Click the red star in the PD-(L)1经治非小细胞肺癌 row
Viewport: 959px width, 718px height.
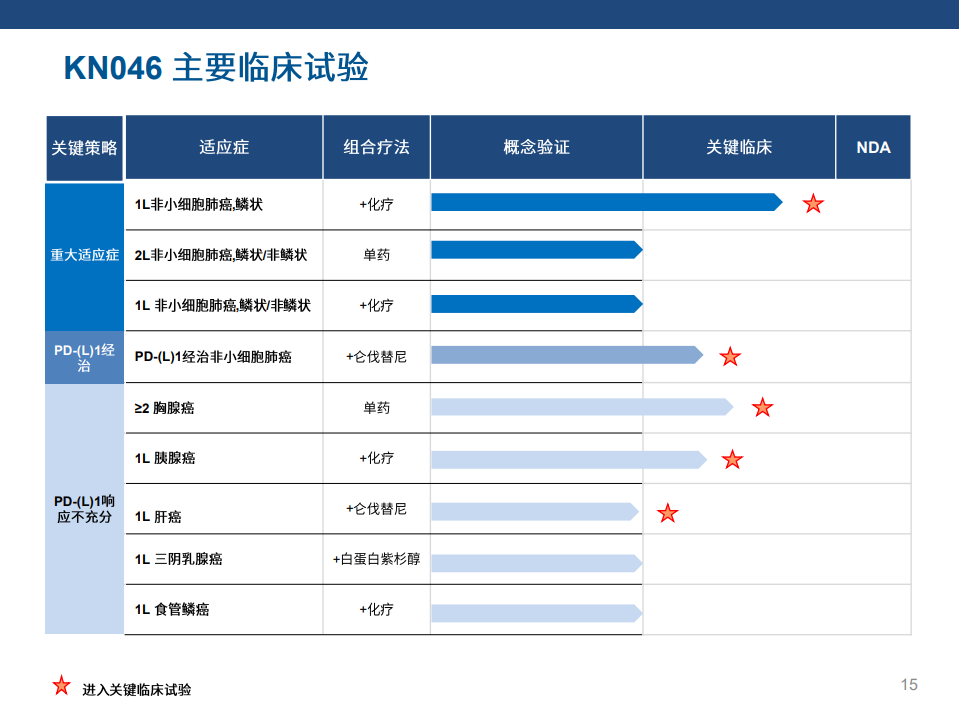point(730,357)
